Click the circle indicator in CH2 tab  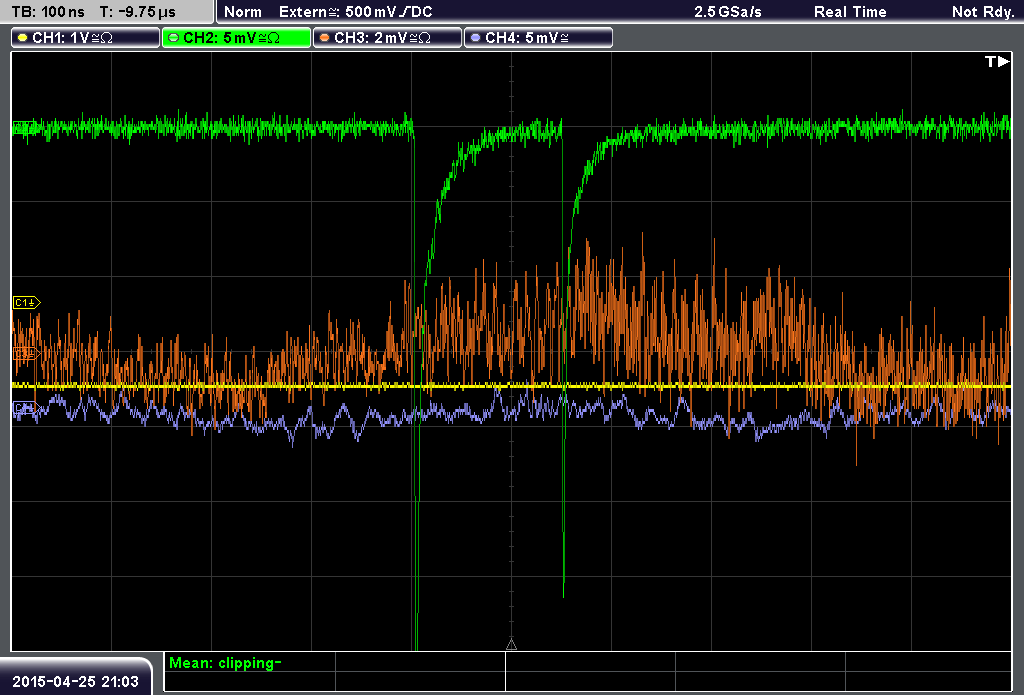[174, 38]
